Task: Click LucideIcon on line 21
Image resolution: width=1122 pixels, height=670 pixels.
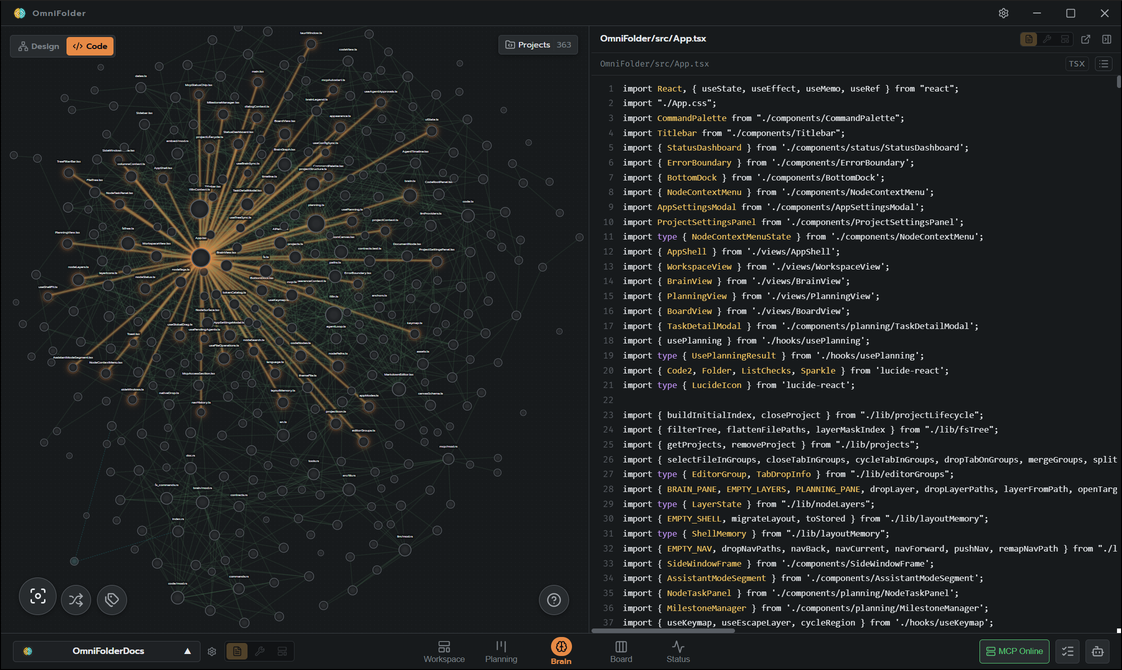Action: click(x=716, y=385)
